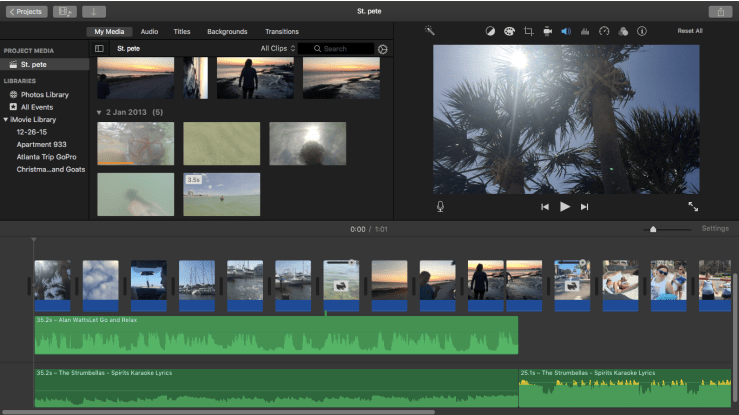Click the clip information icon
739x415 pixels.
click(641, 31)
